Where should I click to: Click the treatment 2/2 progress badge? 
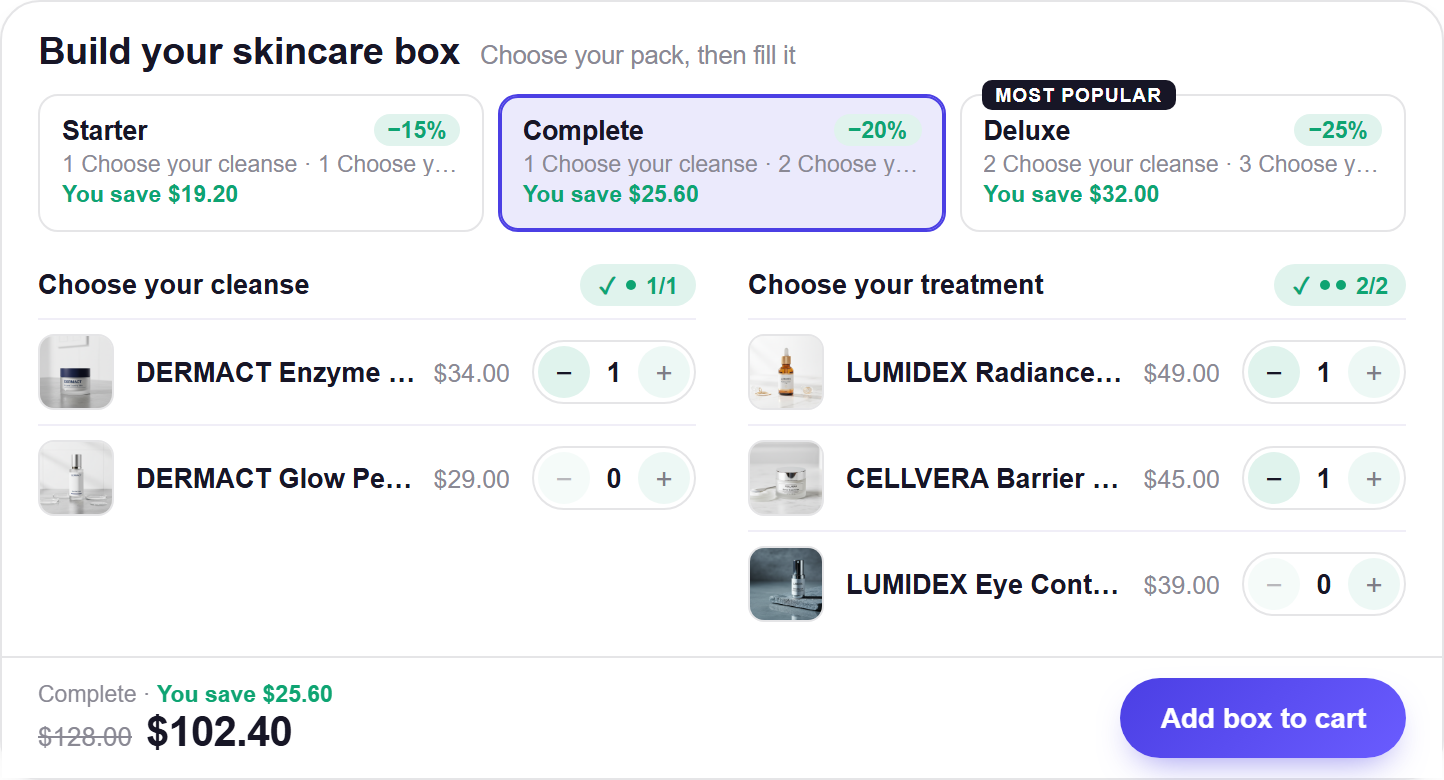1340,286
